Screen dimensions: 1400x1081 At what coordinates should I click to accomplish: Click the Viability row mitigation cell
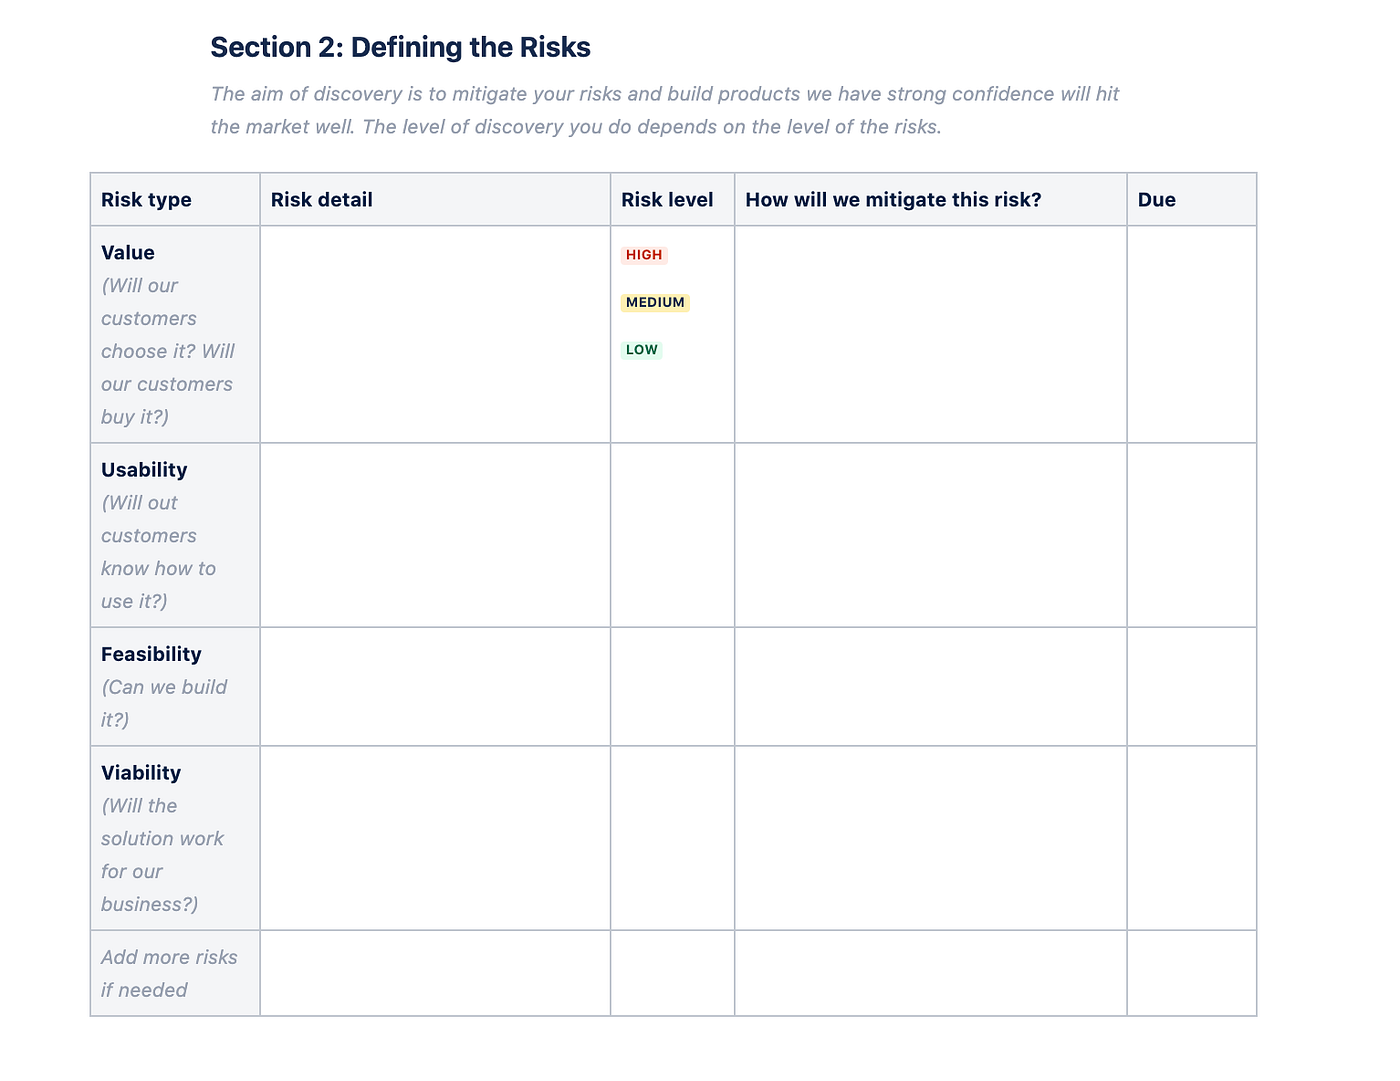coord(931,838)
